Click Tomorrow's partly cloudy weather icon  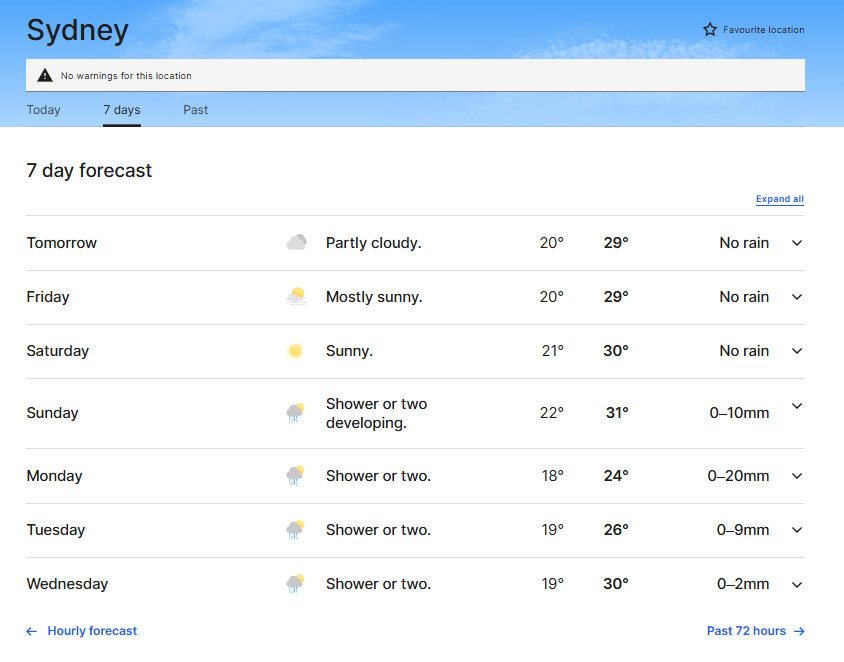(296, 243)
